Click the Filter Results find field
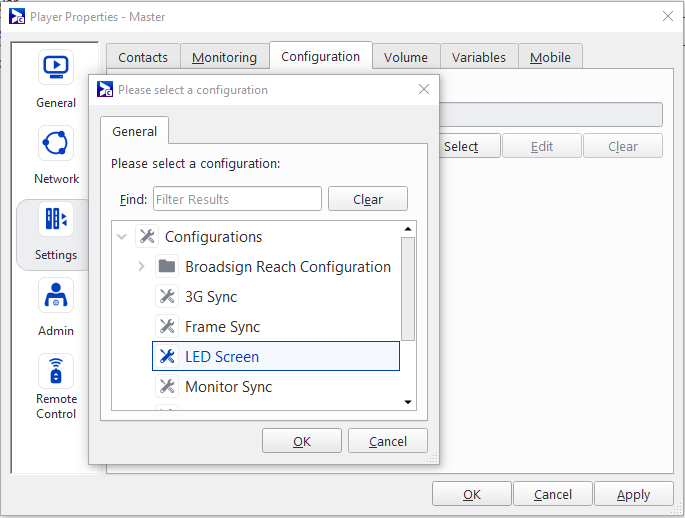 click(x=237, y=199)
